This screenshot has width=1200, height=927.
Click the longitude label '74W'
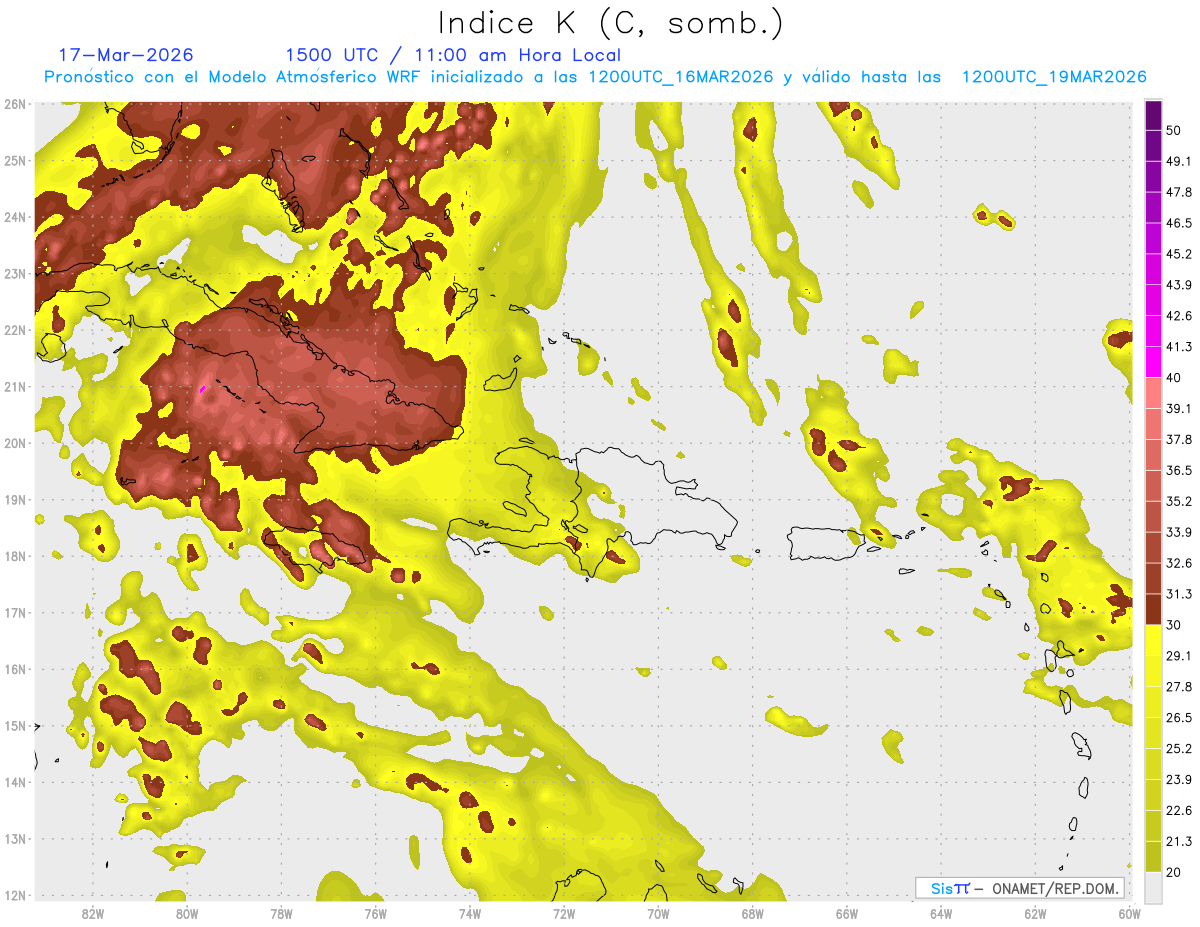[x=469, y=914]
